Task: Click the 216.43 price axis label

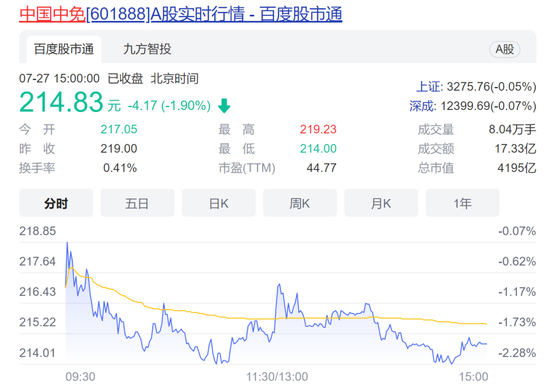Action: (38, 292)
